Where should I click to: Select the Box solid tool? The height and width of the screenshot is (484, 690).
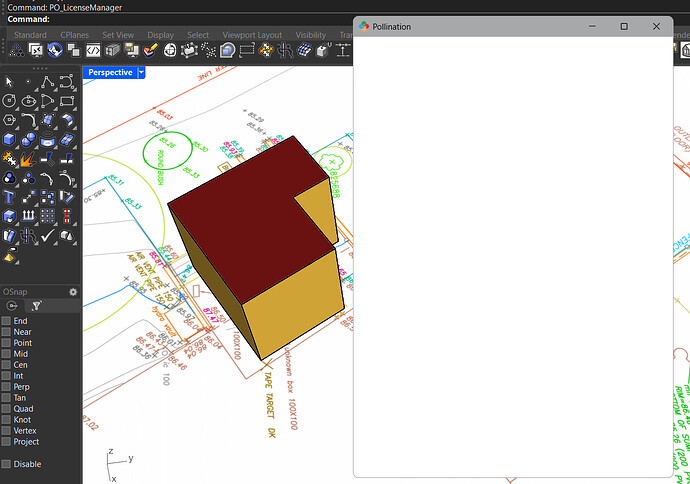[x=9, y=139]
